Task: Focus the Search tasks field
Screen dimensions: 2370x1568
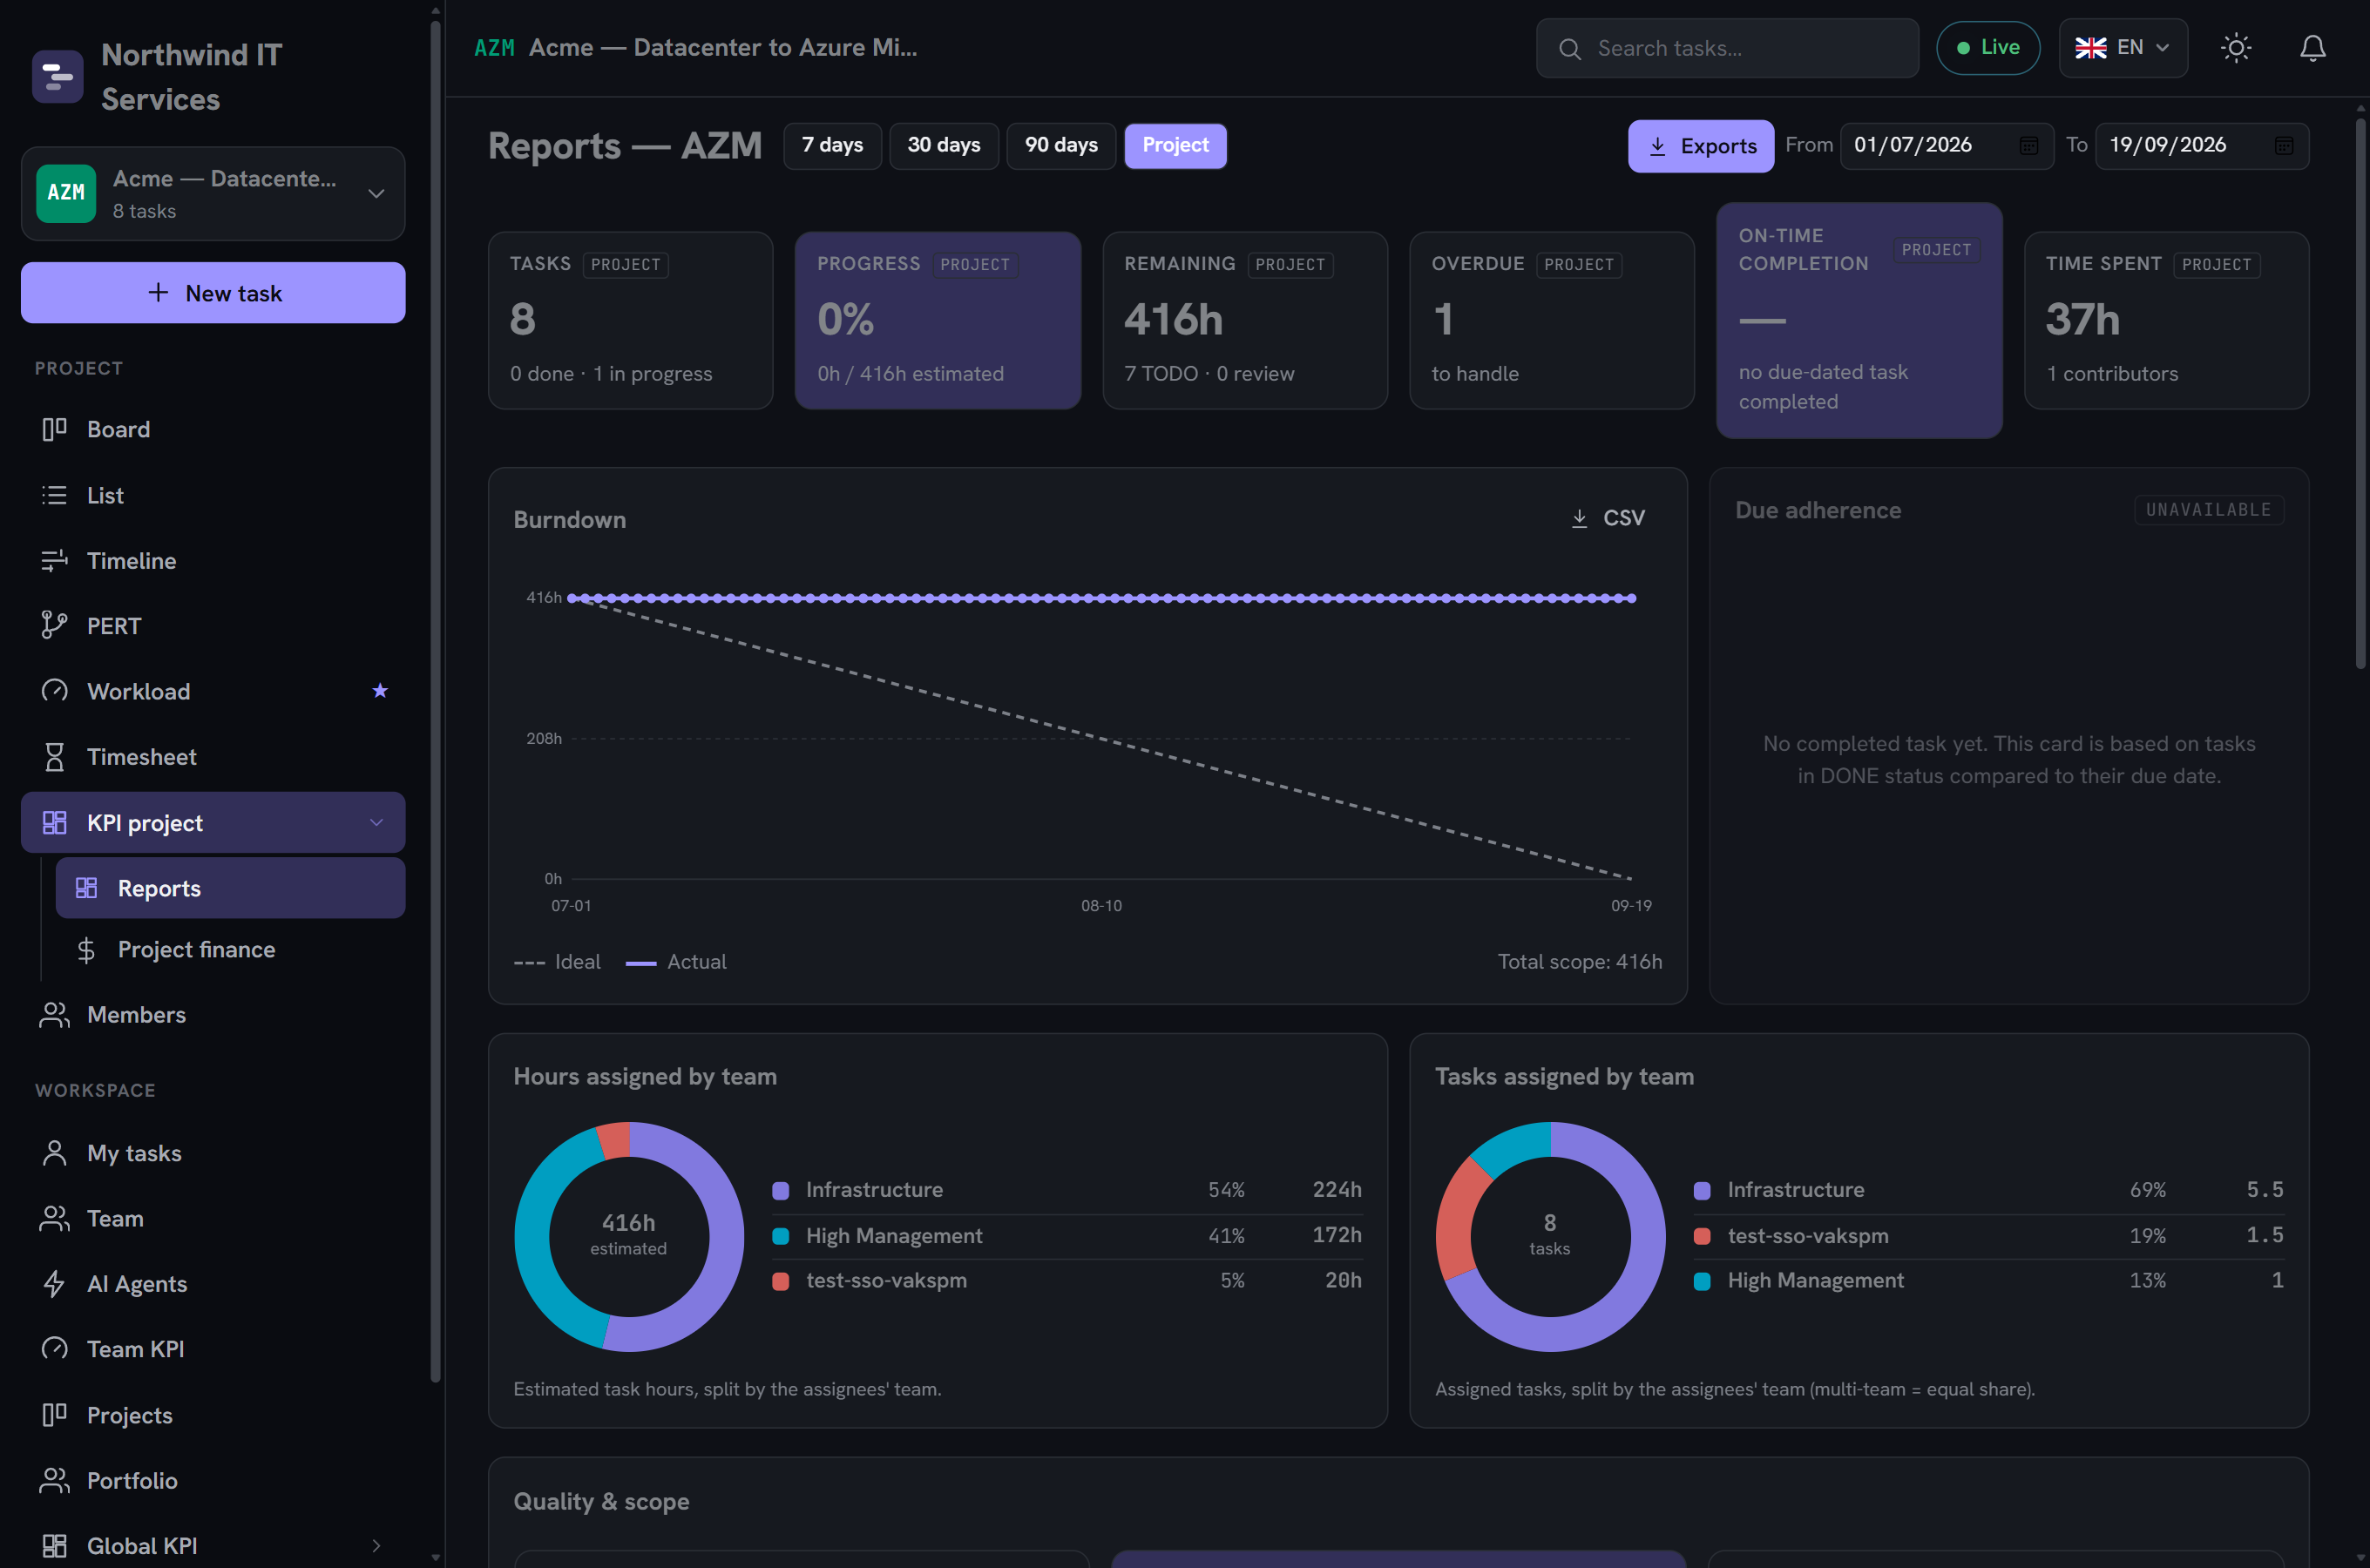Action: [1727, 48]
